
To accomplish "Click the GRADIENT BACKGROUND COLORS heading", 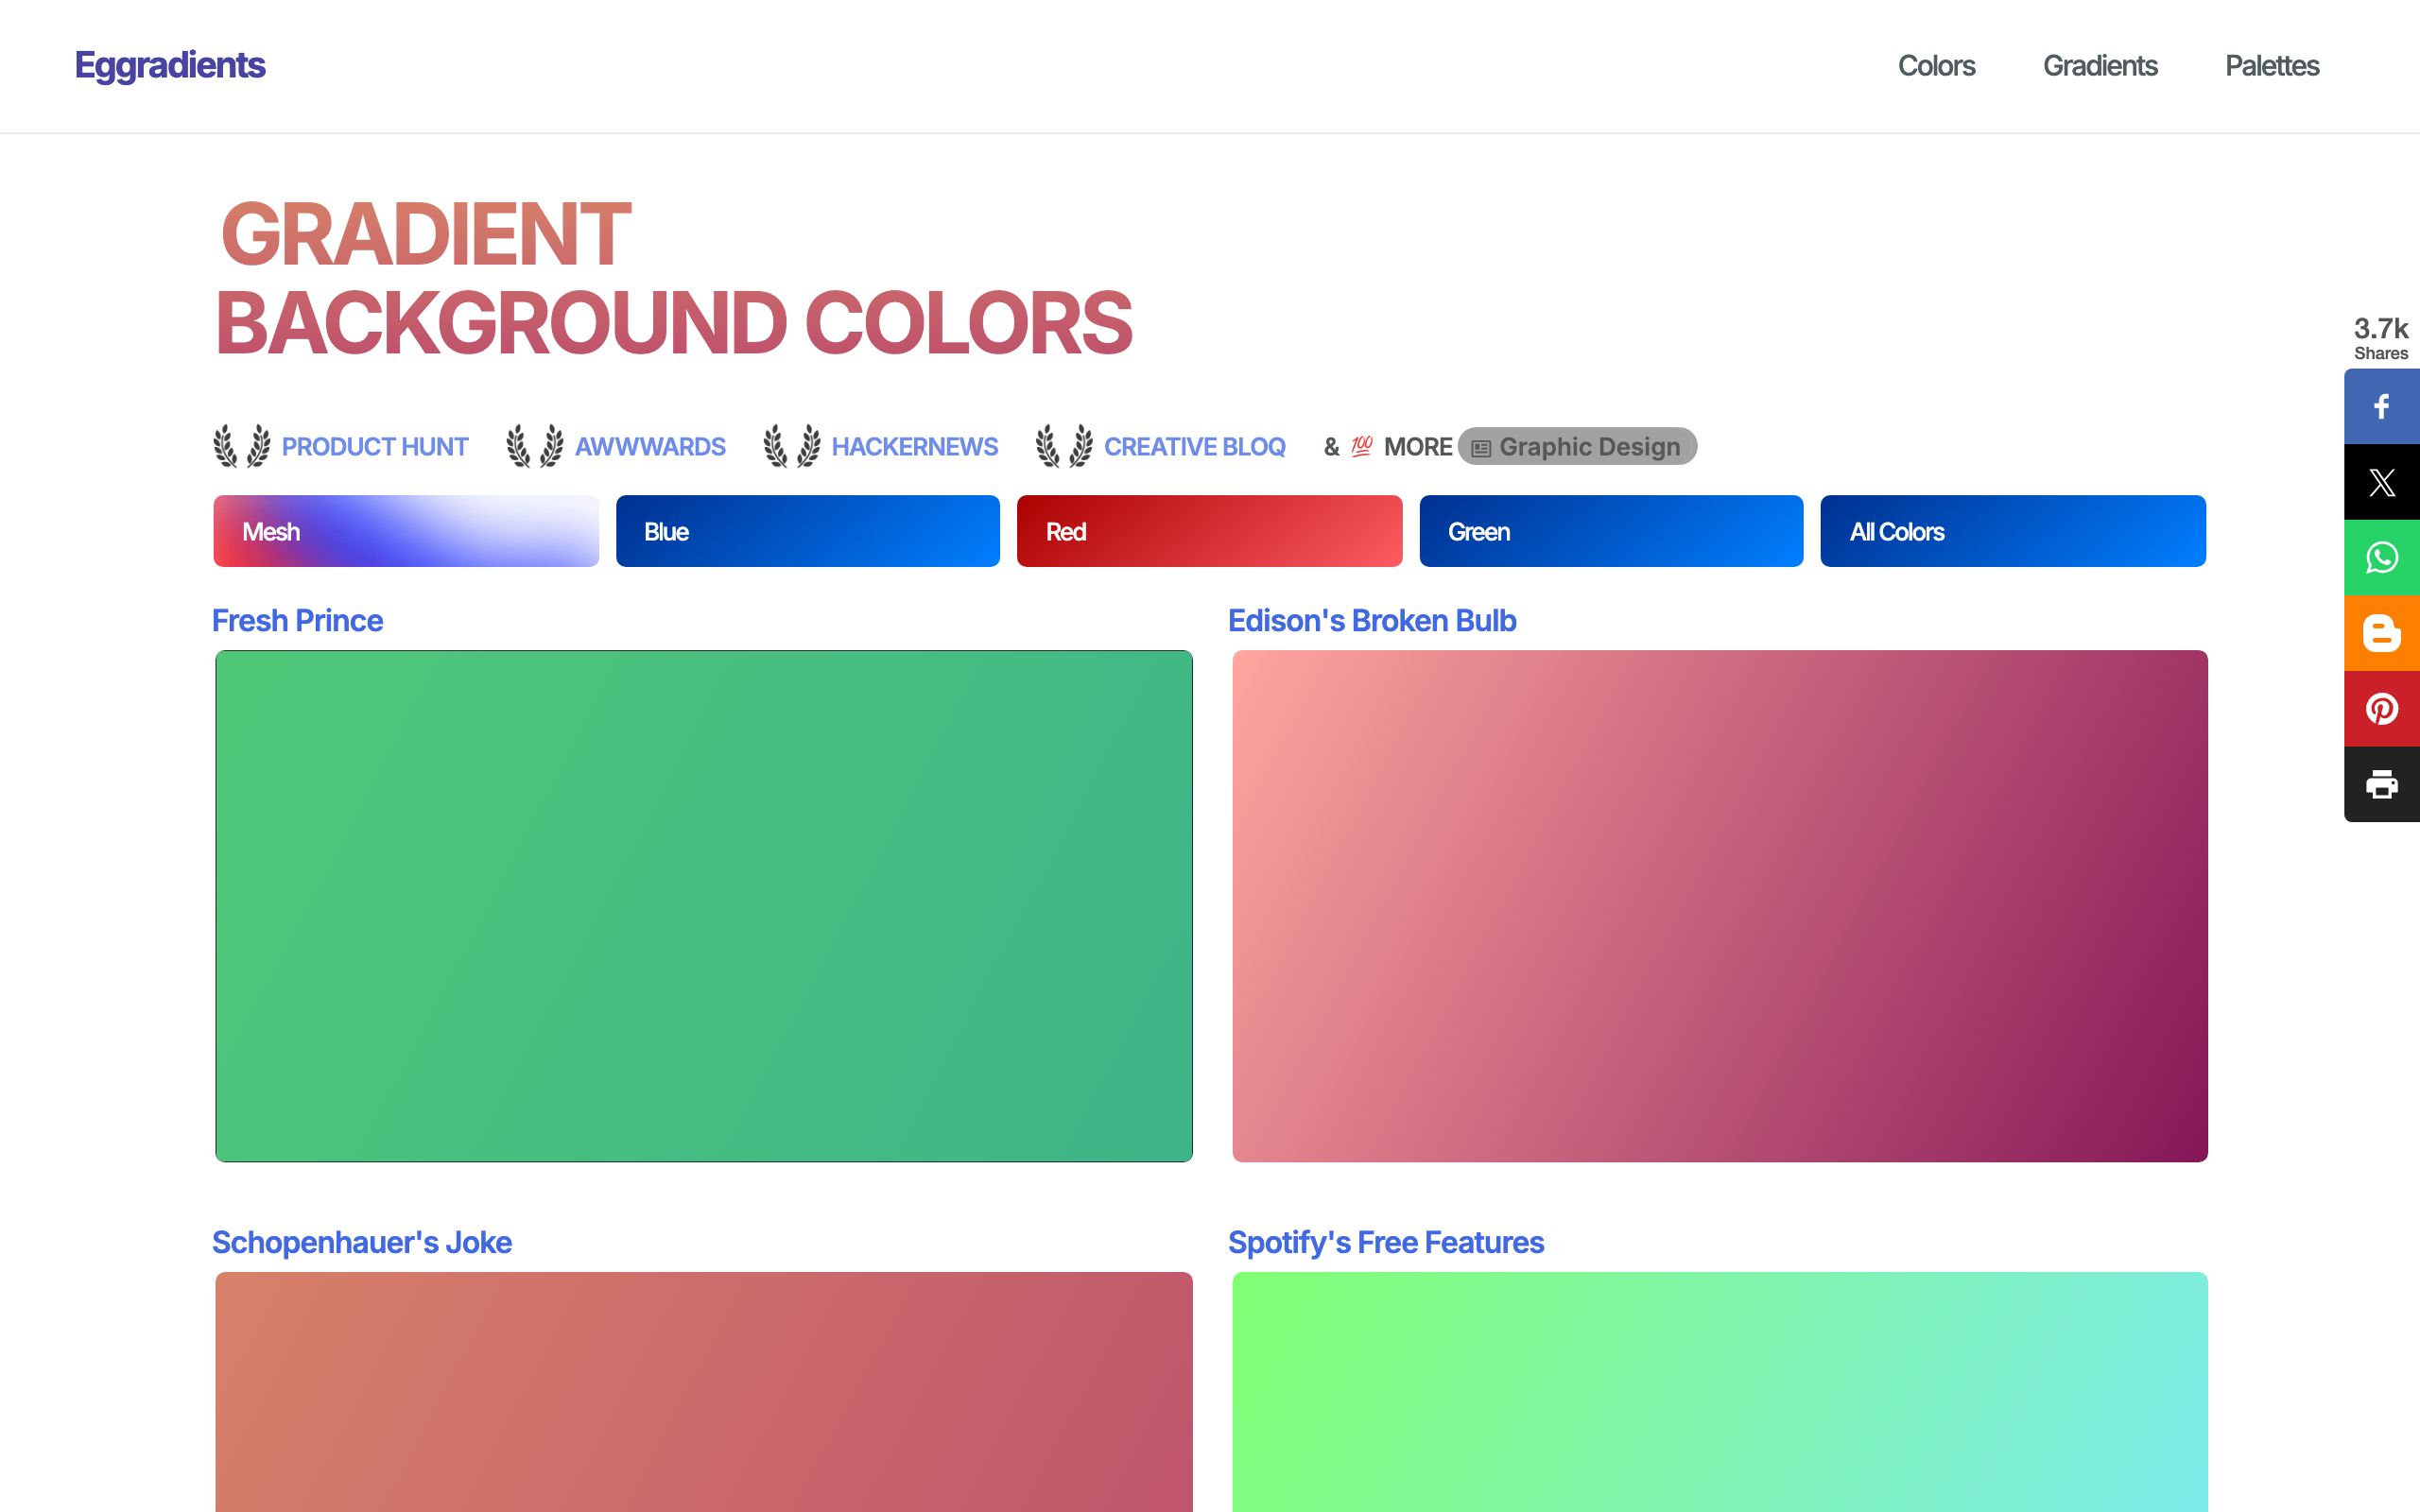I will pos(674,278).
